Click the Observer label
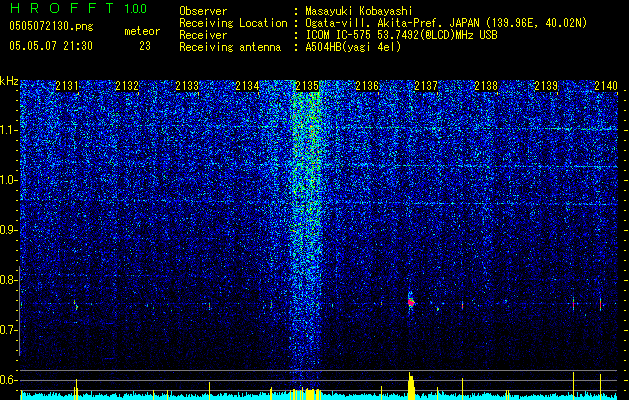 203,11
